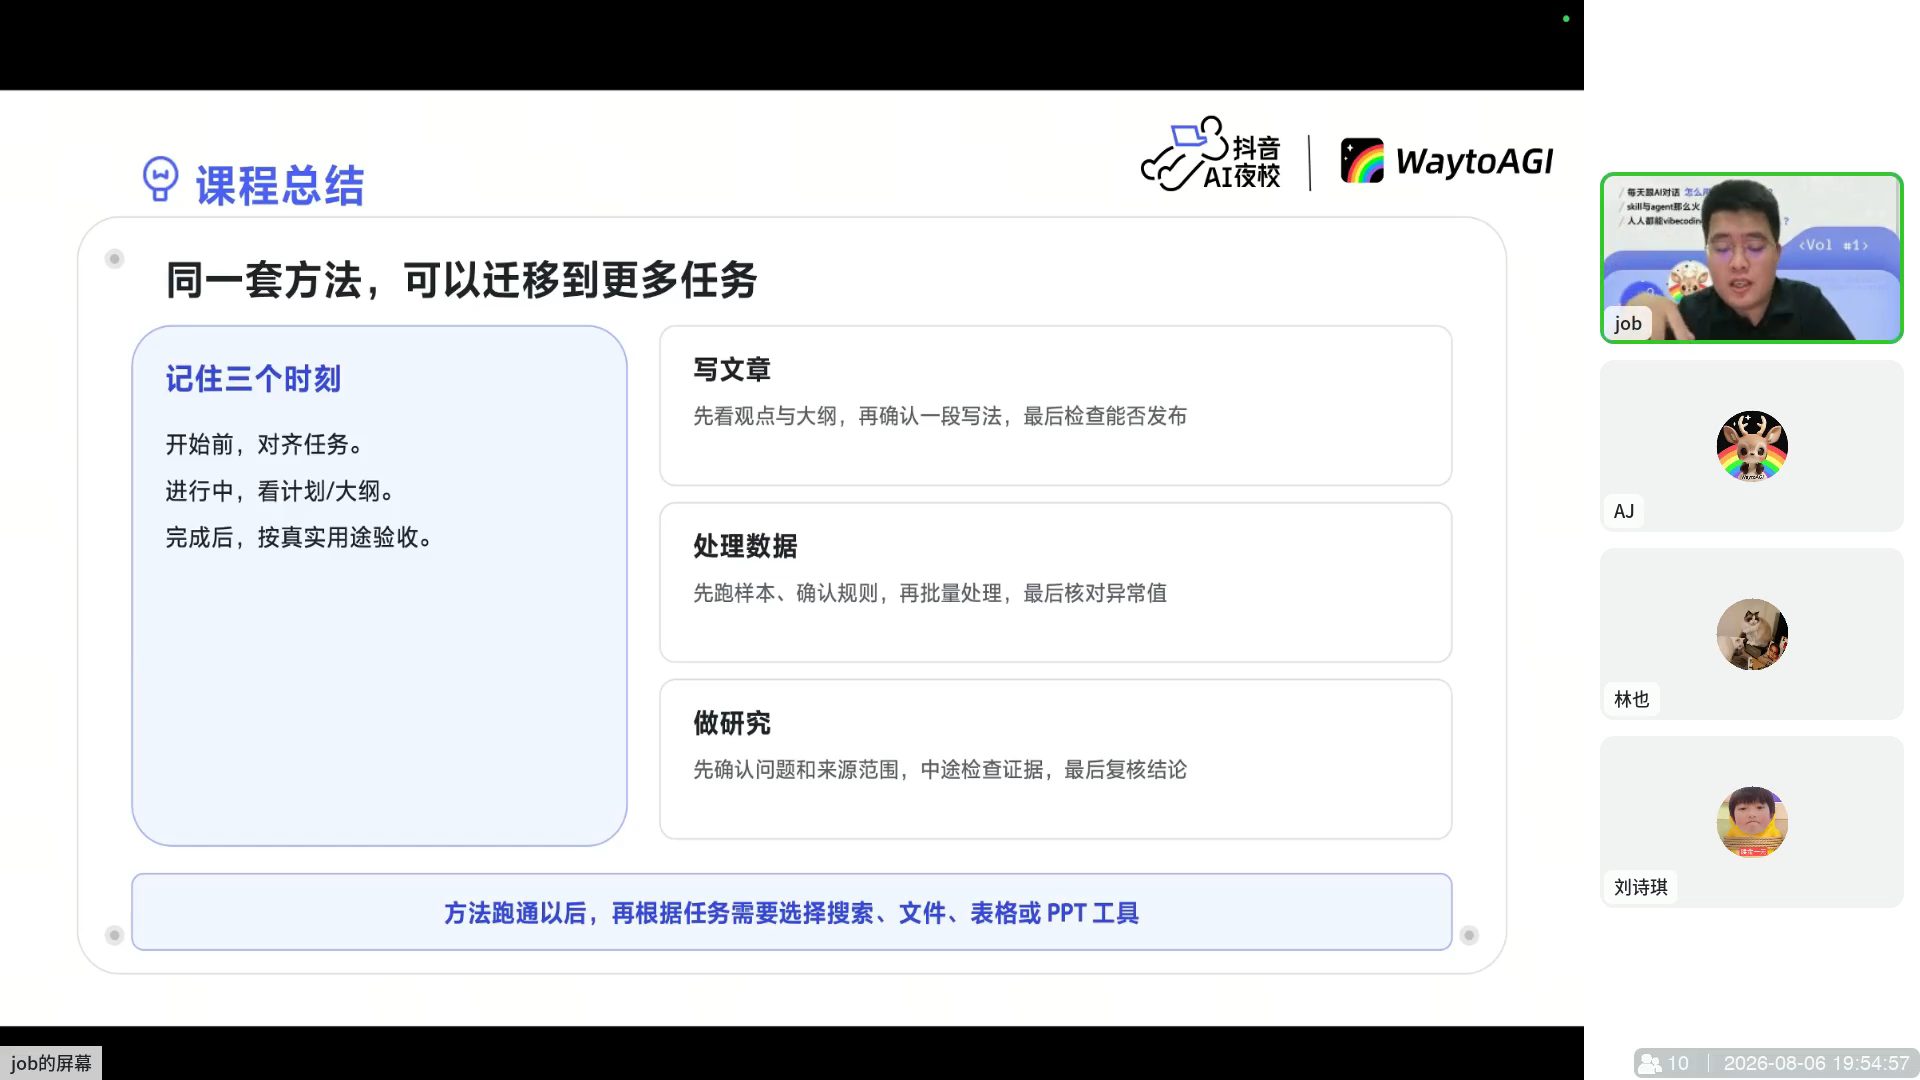
Task: Click 林也's cat avatar
Action: [x=1752, y=634]
